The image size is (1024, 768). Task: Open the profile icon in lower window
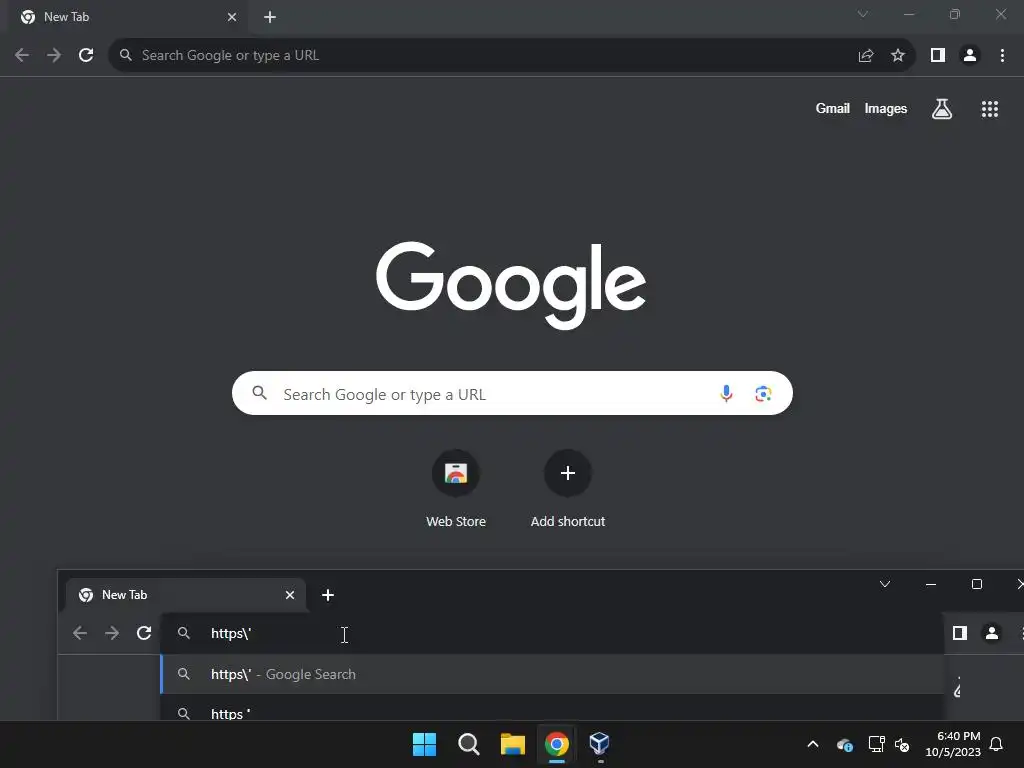pyautogui.click(x=991, y=633)
